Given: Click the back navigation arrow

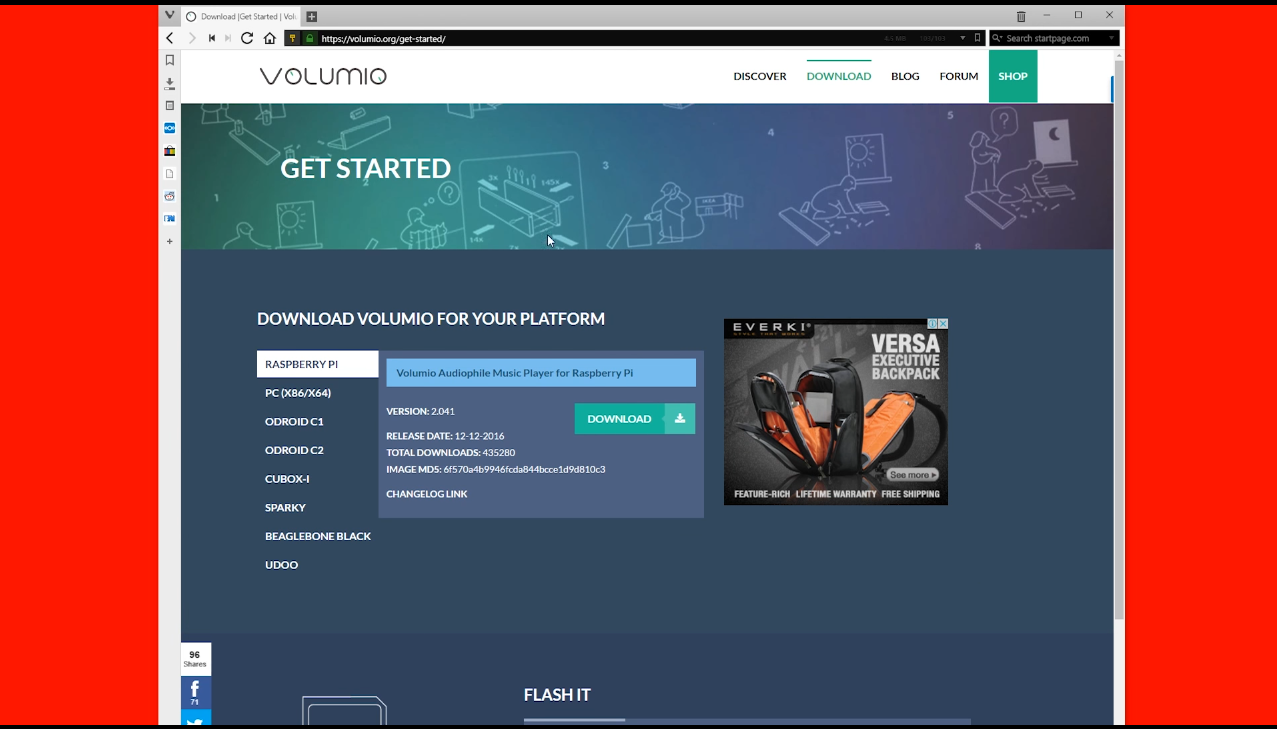Looking at the screenshot, I should coord(169,37).
